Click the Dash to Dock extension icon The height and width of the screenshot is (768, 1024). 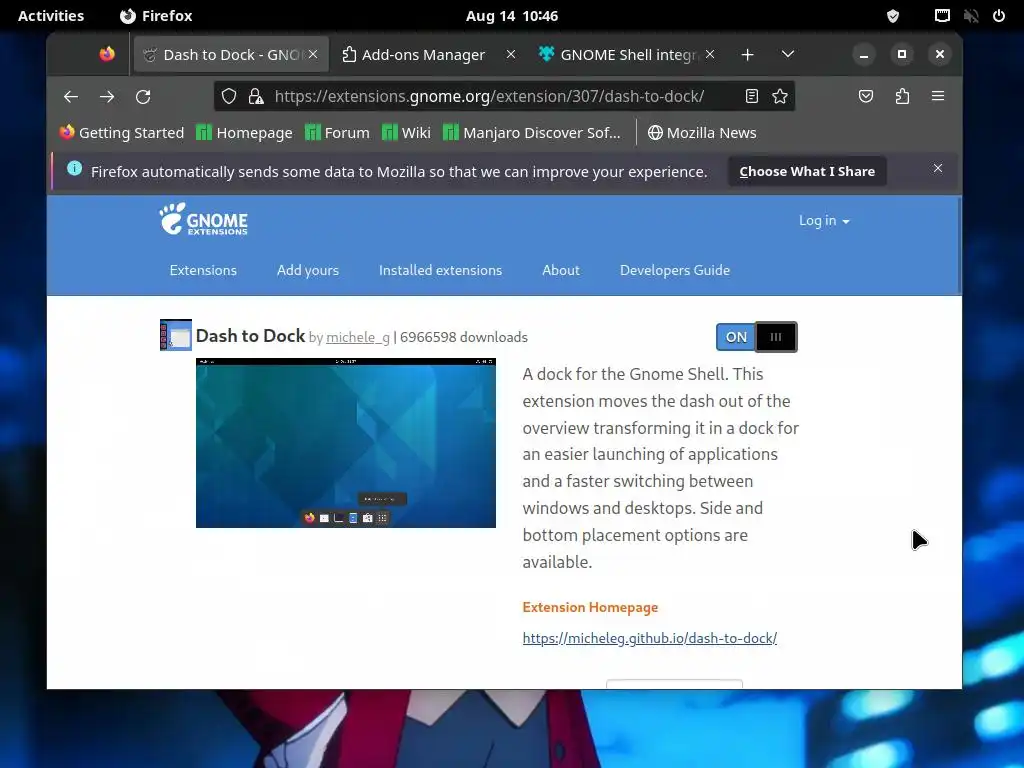point(176,335)
